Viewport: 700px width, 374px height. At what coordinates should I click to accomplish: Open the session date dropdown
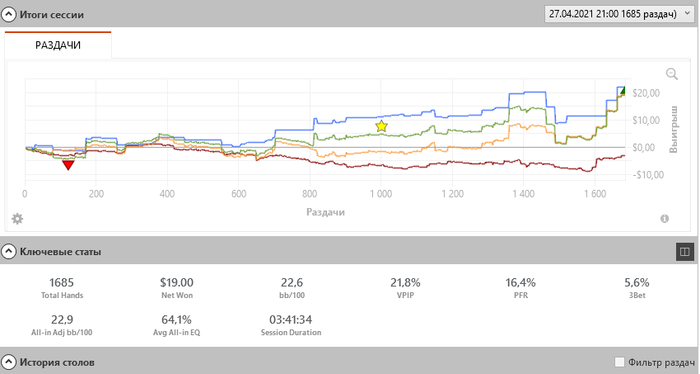618,14
